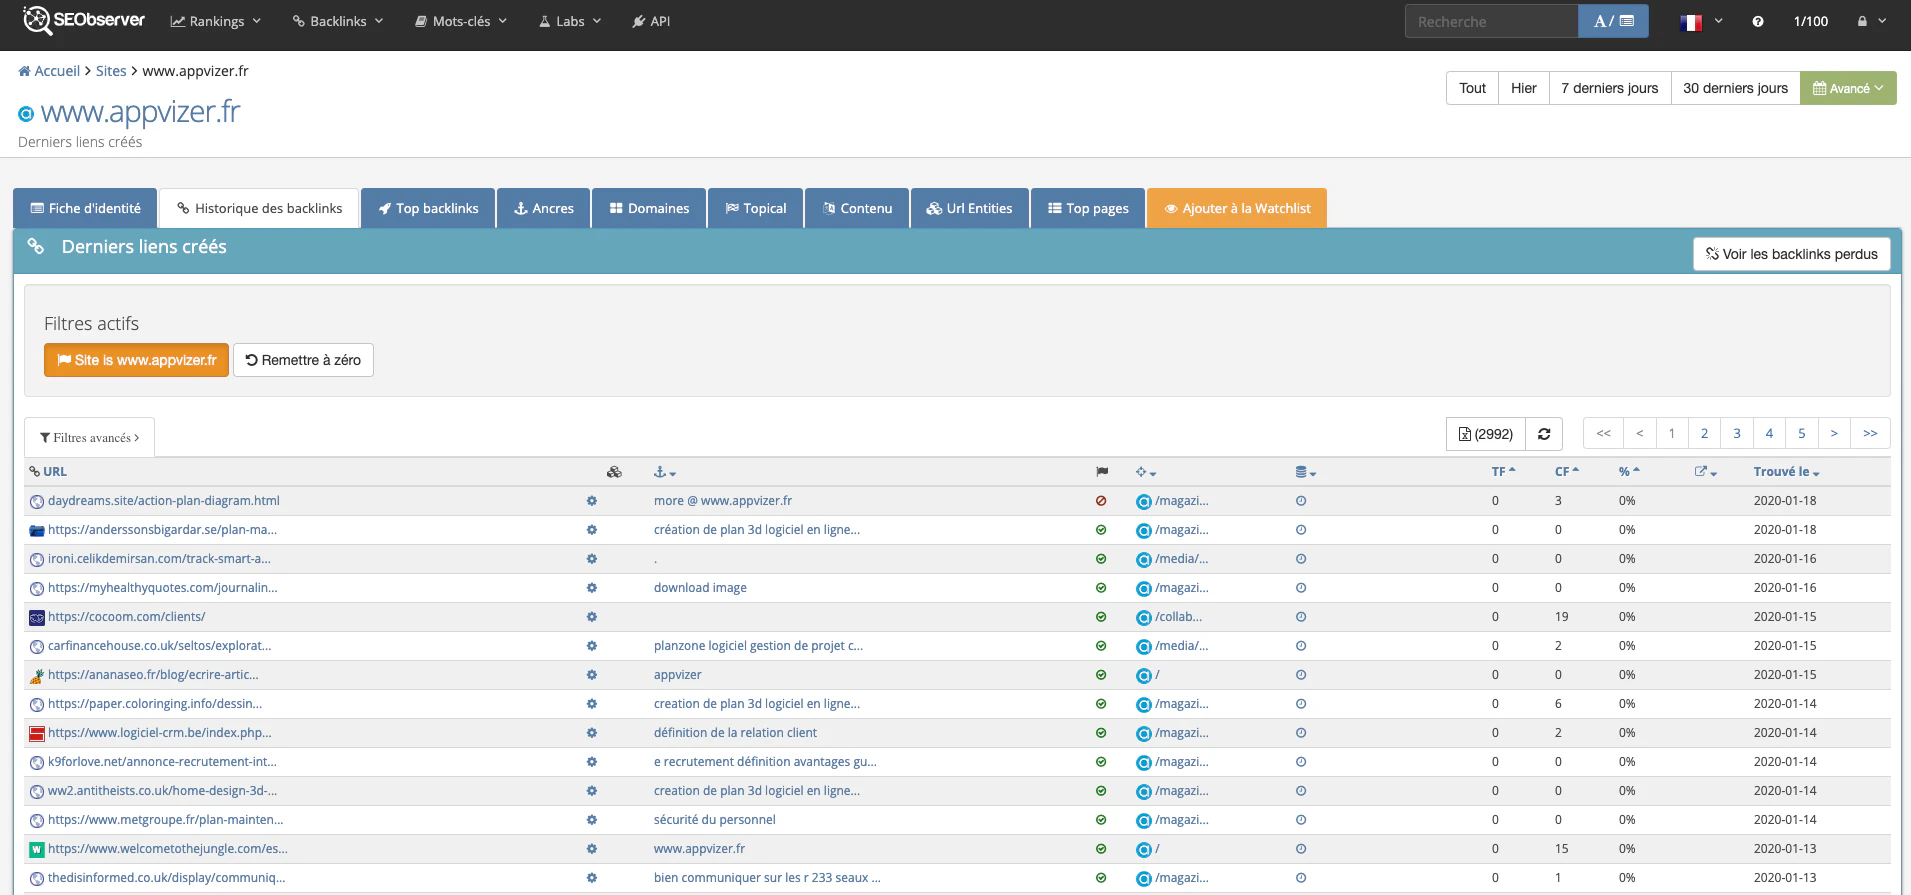The image size is (1911, 895).
Task: Click the clock icon in the daydreams.site row
Action: (1301, 501)
